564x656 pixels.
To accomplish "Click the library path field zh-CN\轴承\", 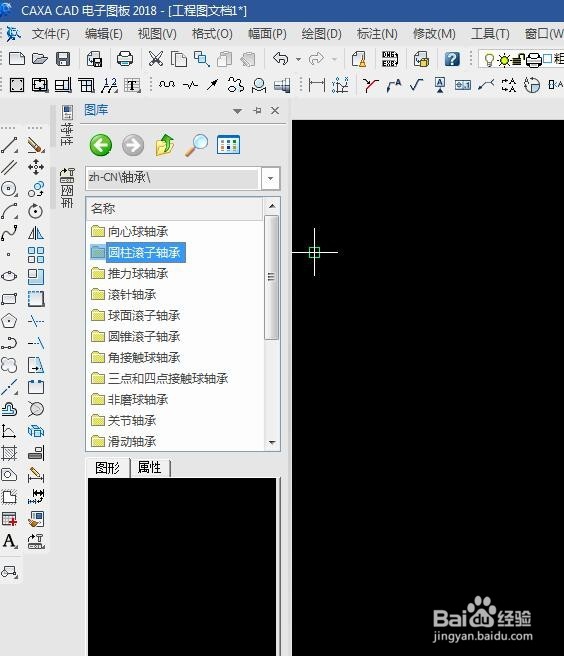I will [173, 178].
